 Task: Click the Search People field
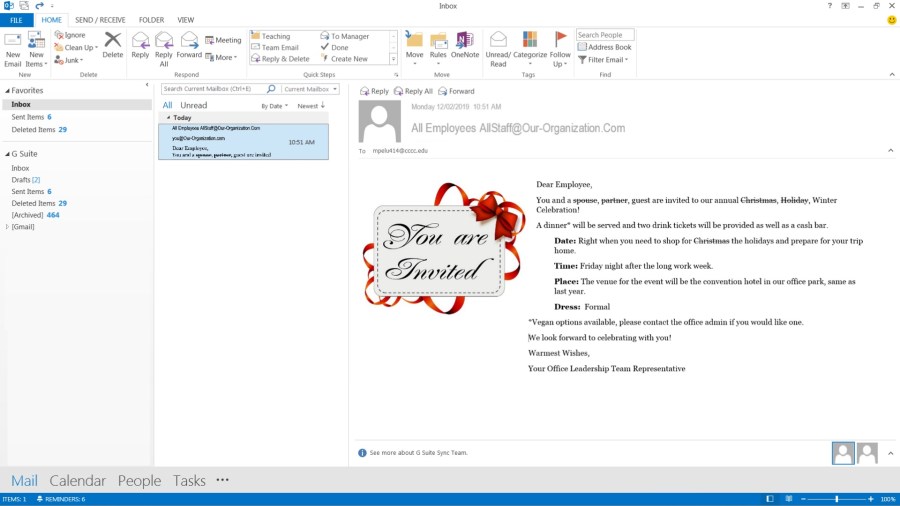coord(605,35)
